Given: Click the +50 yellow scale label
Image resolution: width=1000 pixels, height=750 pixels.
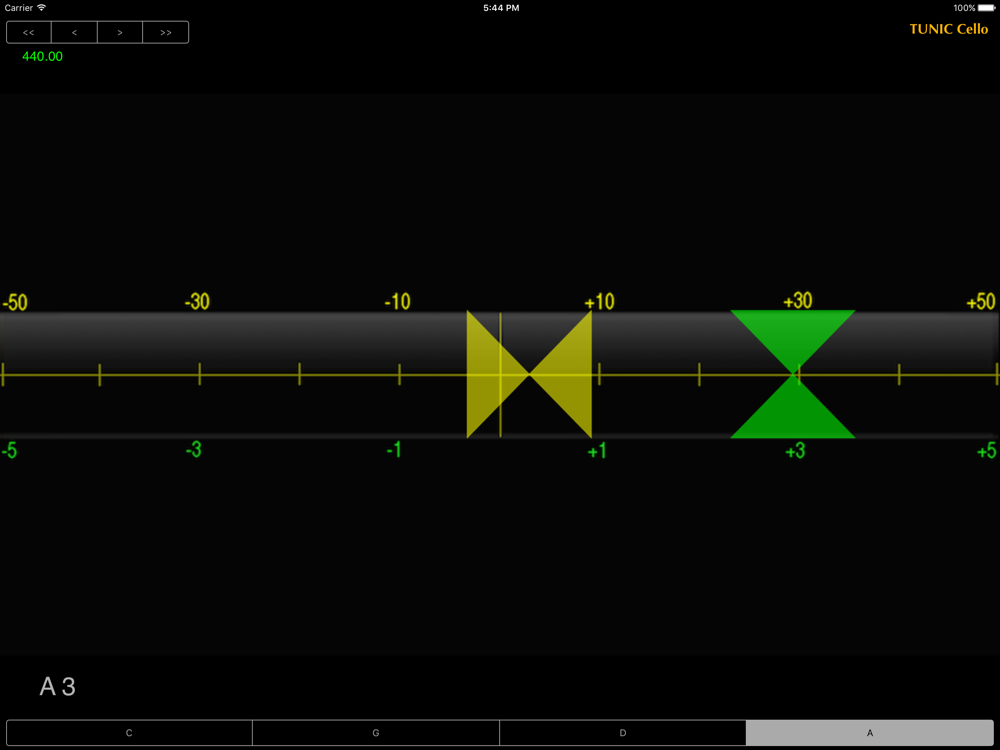Looking at the screenshot, I should (981, 302).
